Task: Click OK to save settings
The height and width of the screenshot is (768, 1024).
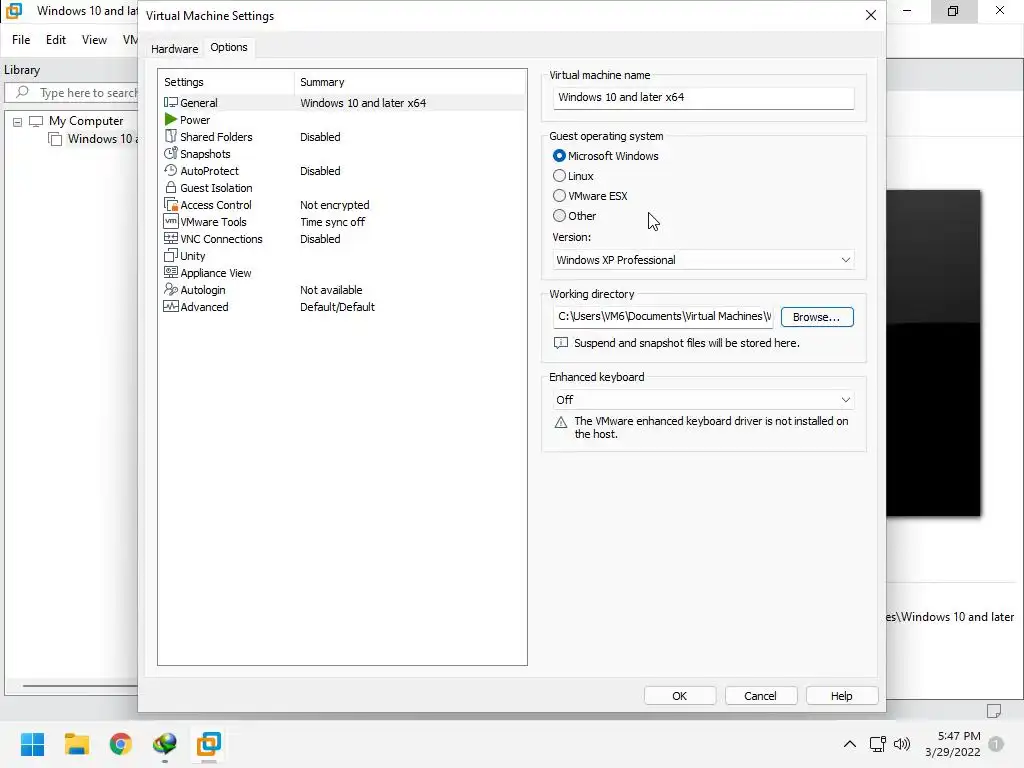Action: [680, 696]
